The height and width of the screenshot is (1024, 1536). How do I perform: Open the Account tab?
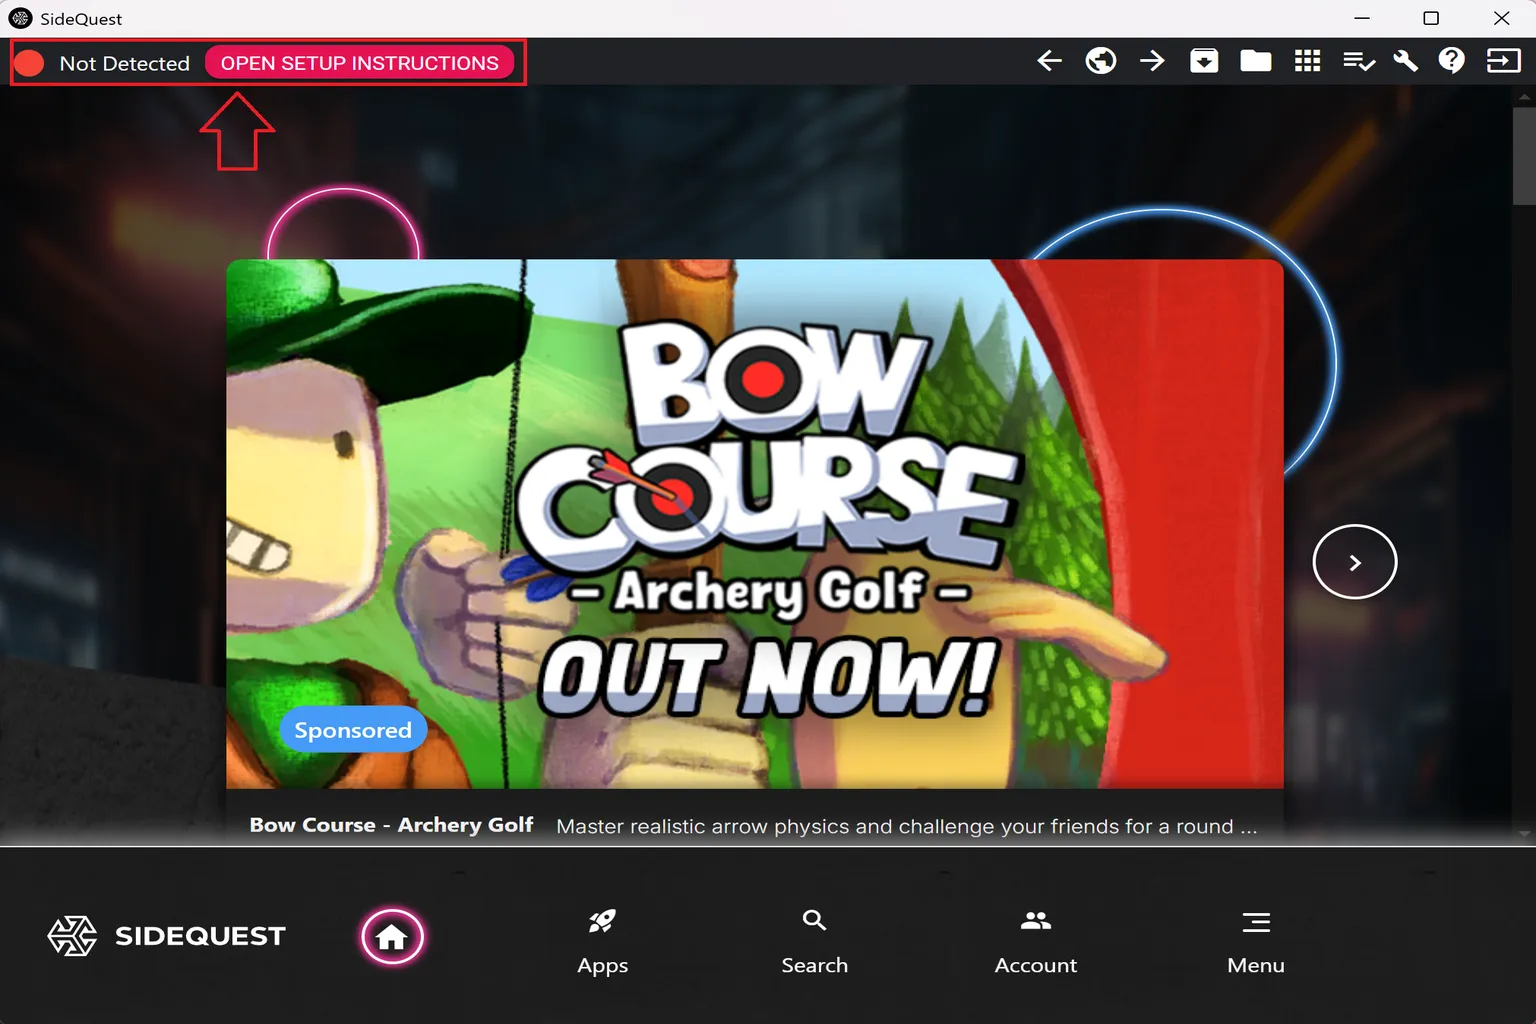pyautogui.click(x=1035, y=940)
